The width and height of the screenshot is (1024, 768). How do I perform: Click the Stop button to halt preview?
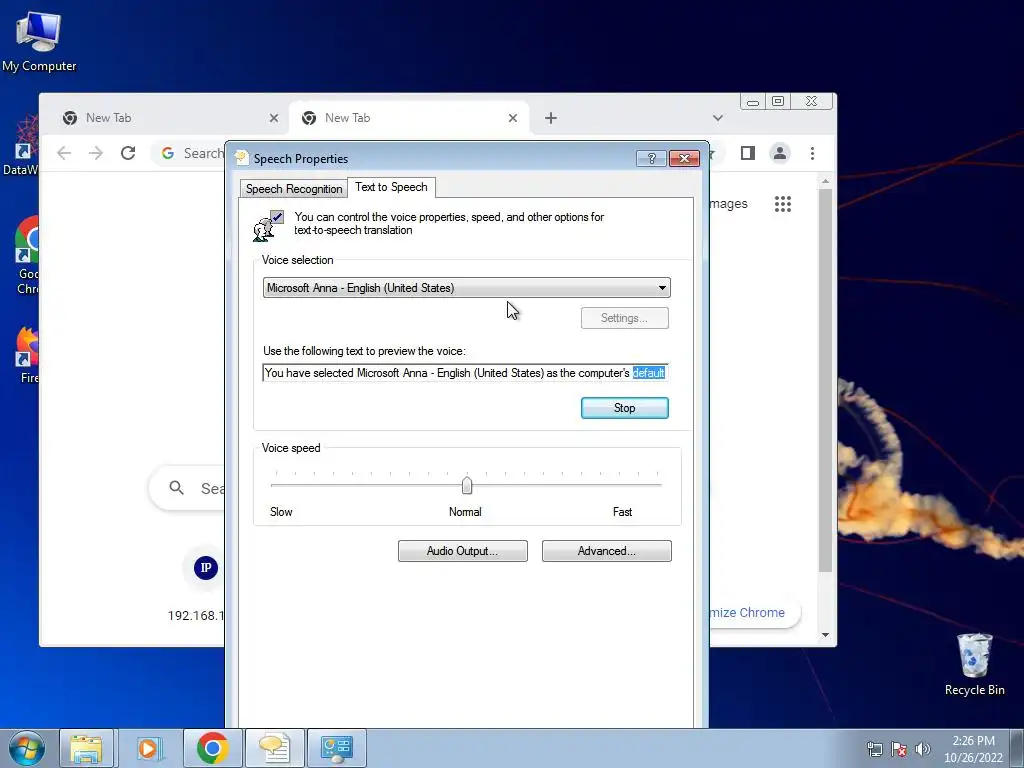click(x=624, y=408)
